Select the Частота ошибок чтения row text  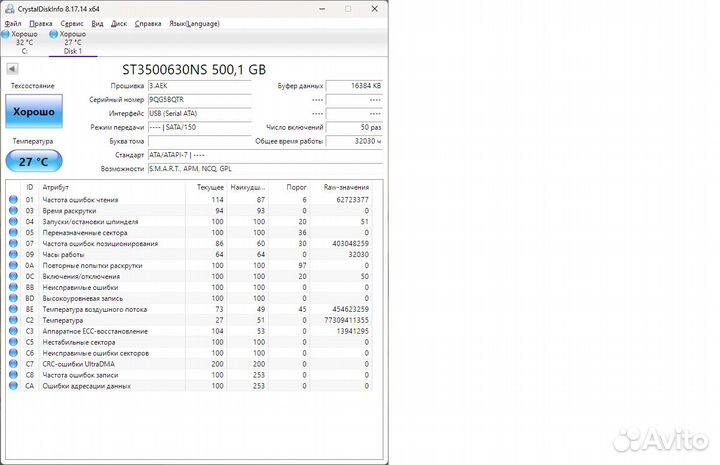pos(80,200)
